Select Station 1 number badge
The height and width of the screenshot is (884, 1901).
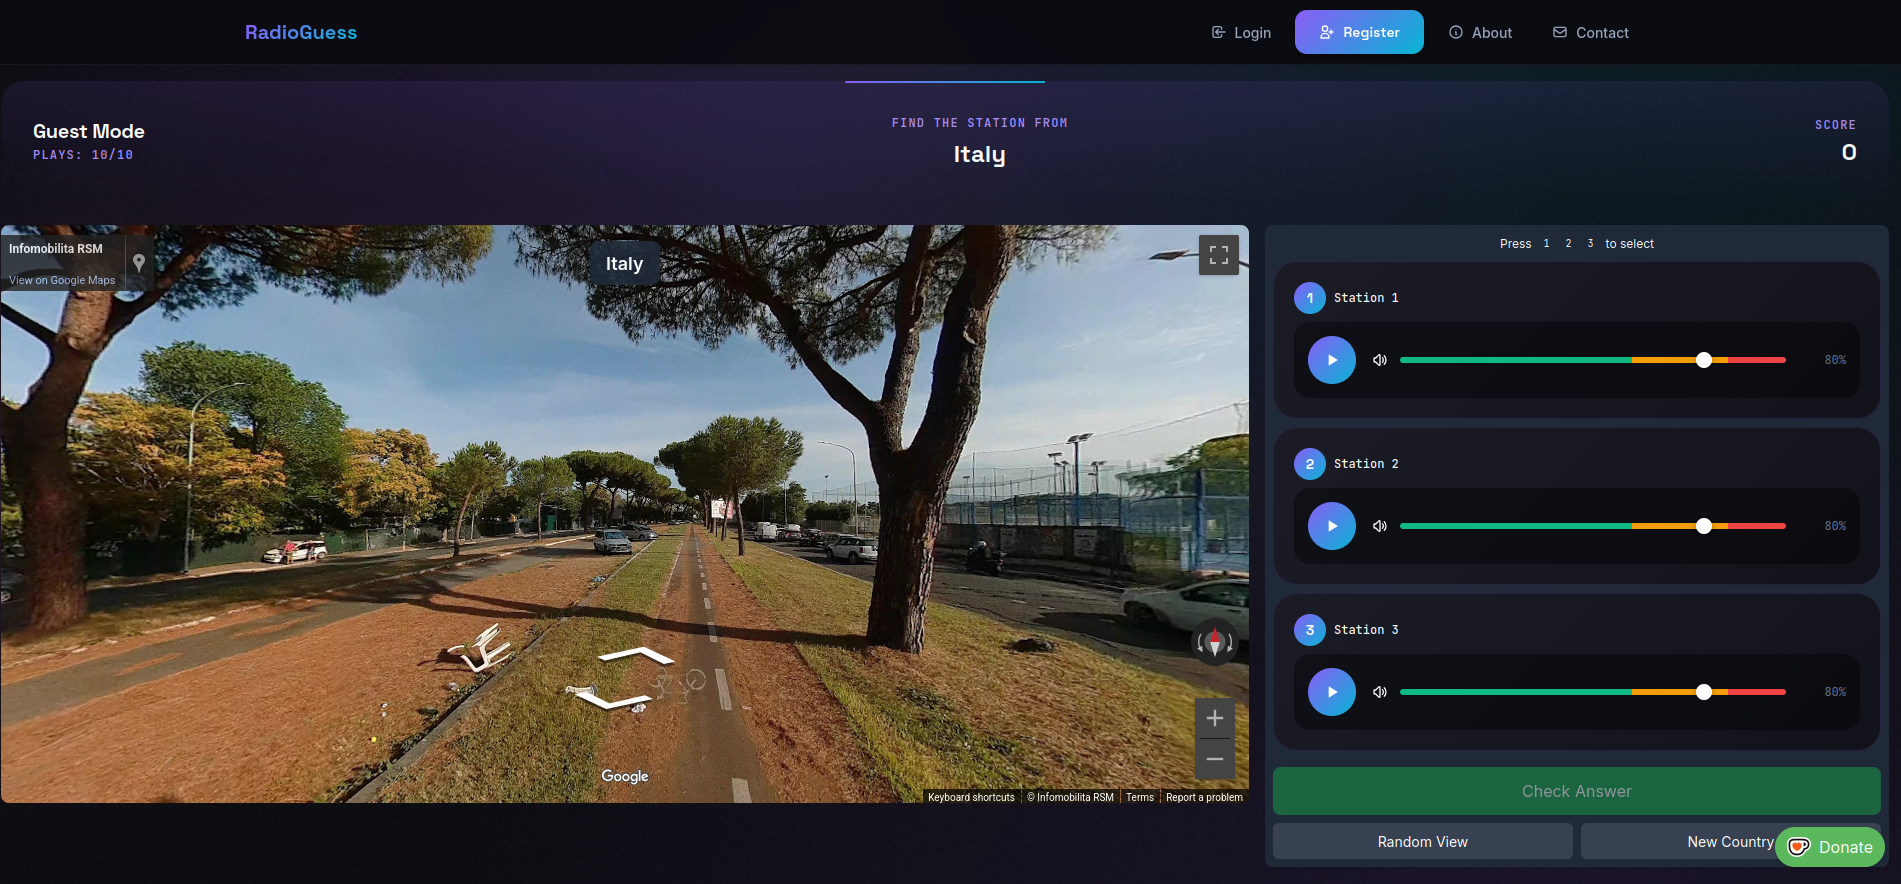tap(1309, 298)
